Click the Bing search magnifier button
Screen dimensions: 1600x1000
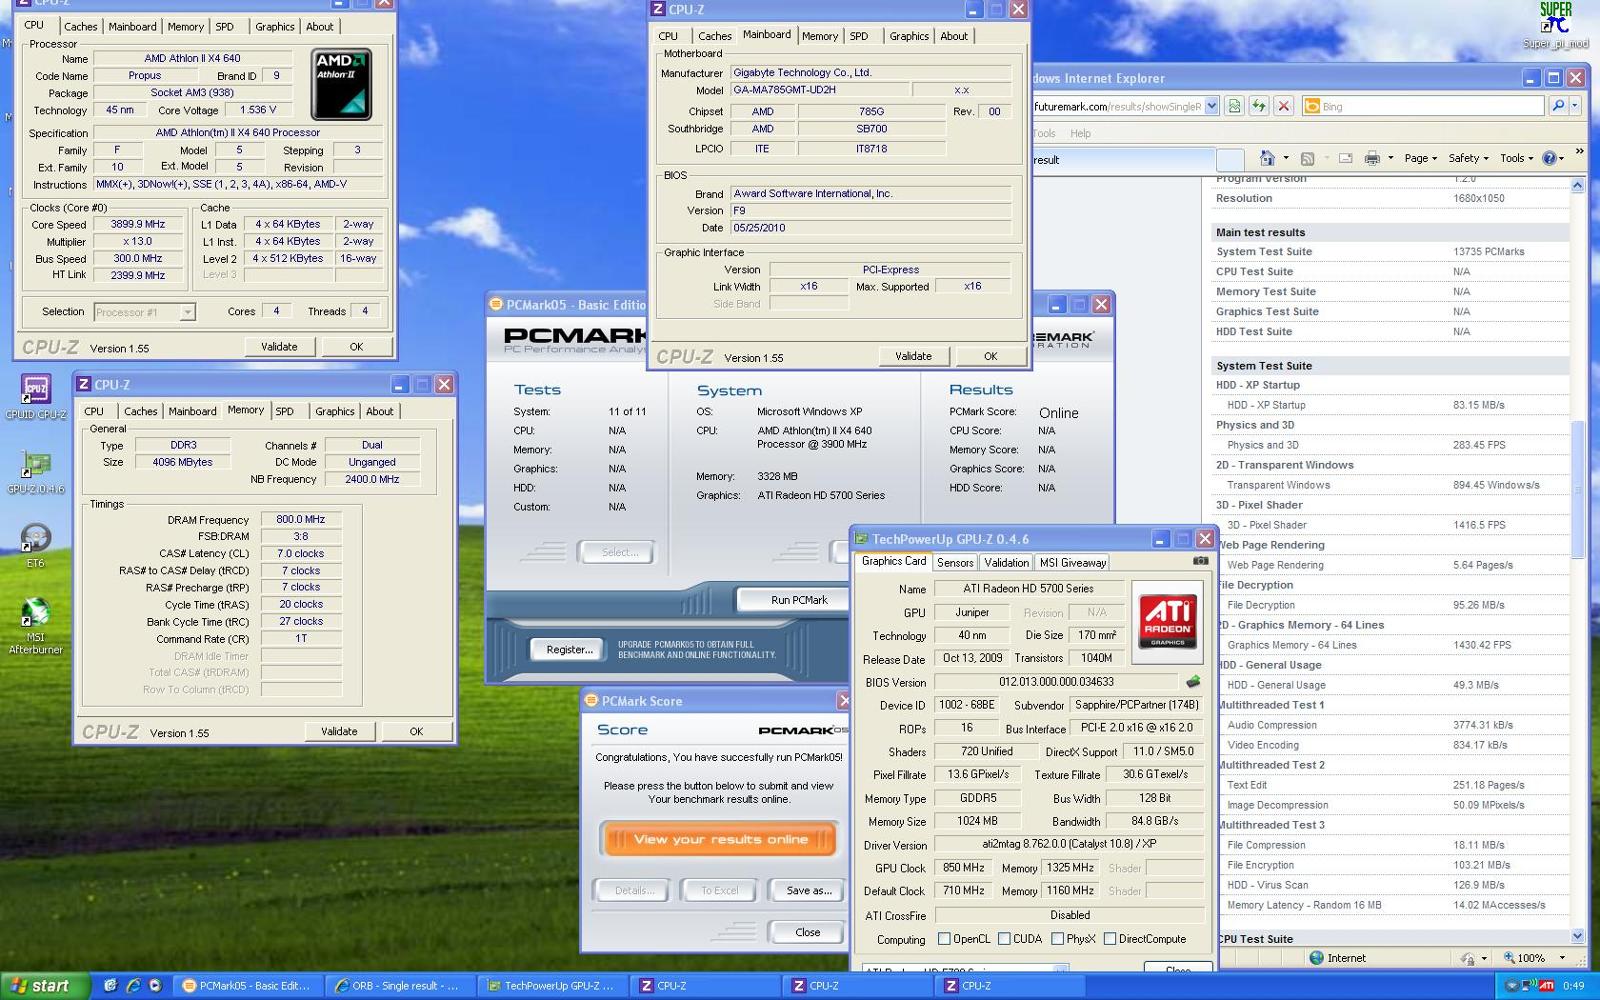1557,106
